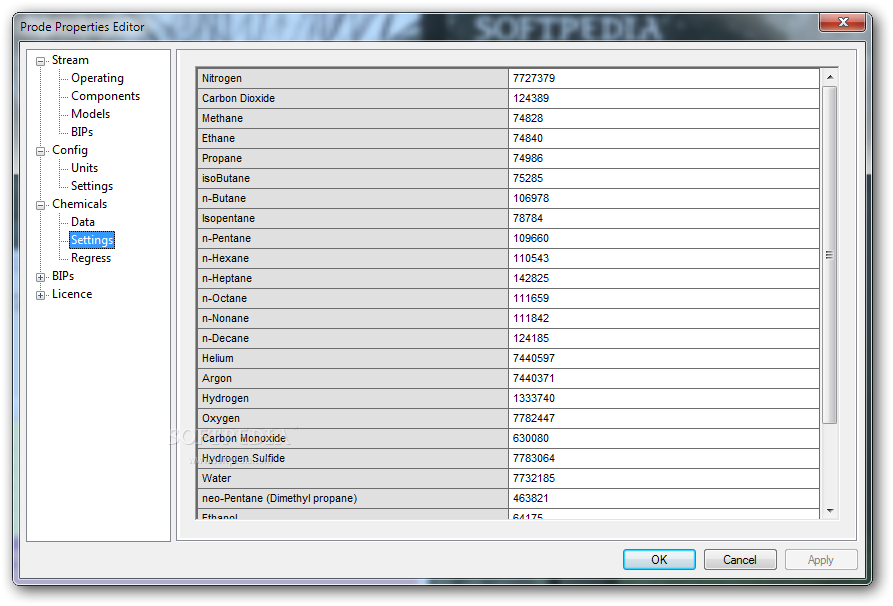Edit Carbon Dioxide value 124389
Image resolution: width=893 pixels, height=606 pixels.
coord(663,98)
